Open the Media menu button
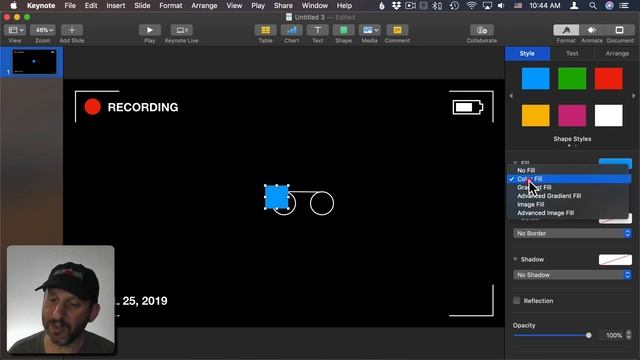The image size is (640, 360). point(369,30)
